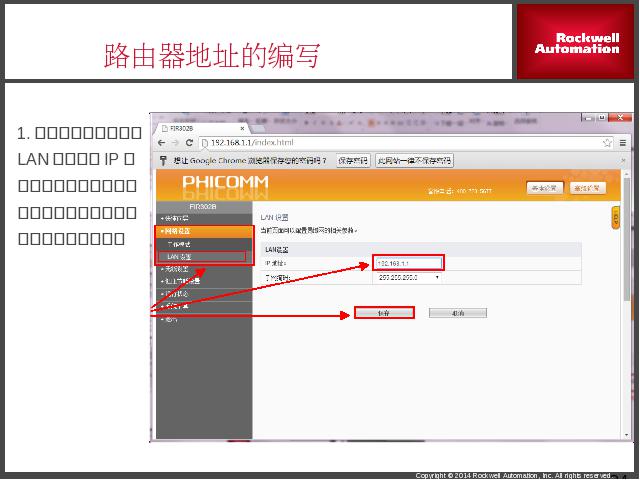Close the FIR302B browser tab

click(242, 128)
